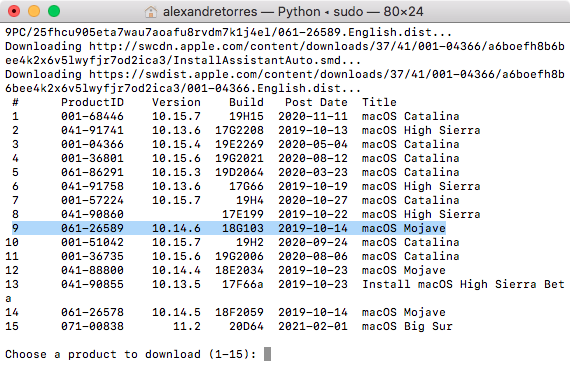
Task: Click product ID 041-90855
Action: [92, 284]
